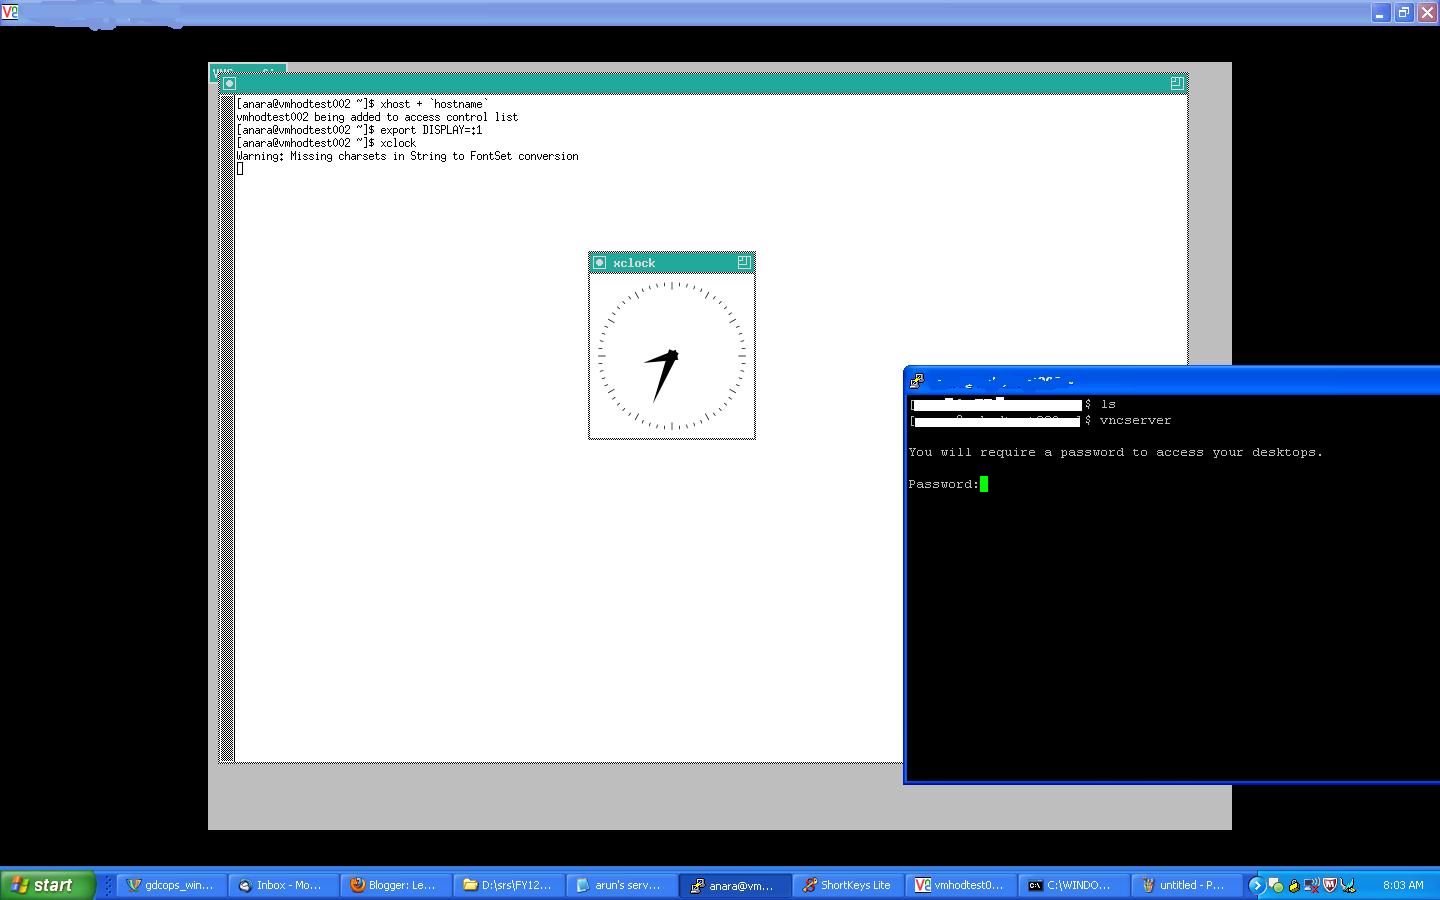Image resolution: width=1440 pixels, height=900 pixels.
Task: Open the Windows Start menu
Action: (47, 885)
